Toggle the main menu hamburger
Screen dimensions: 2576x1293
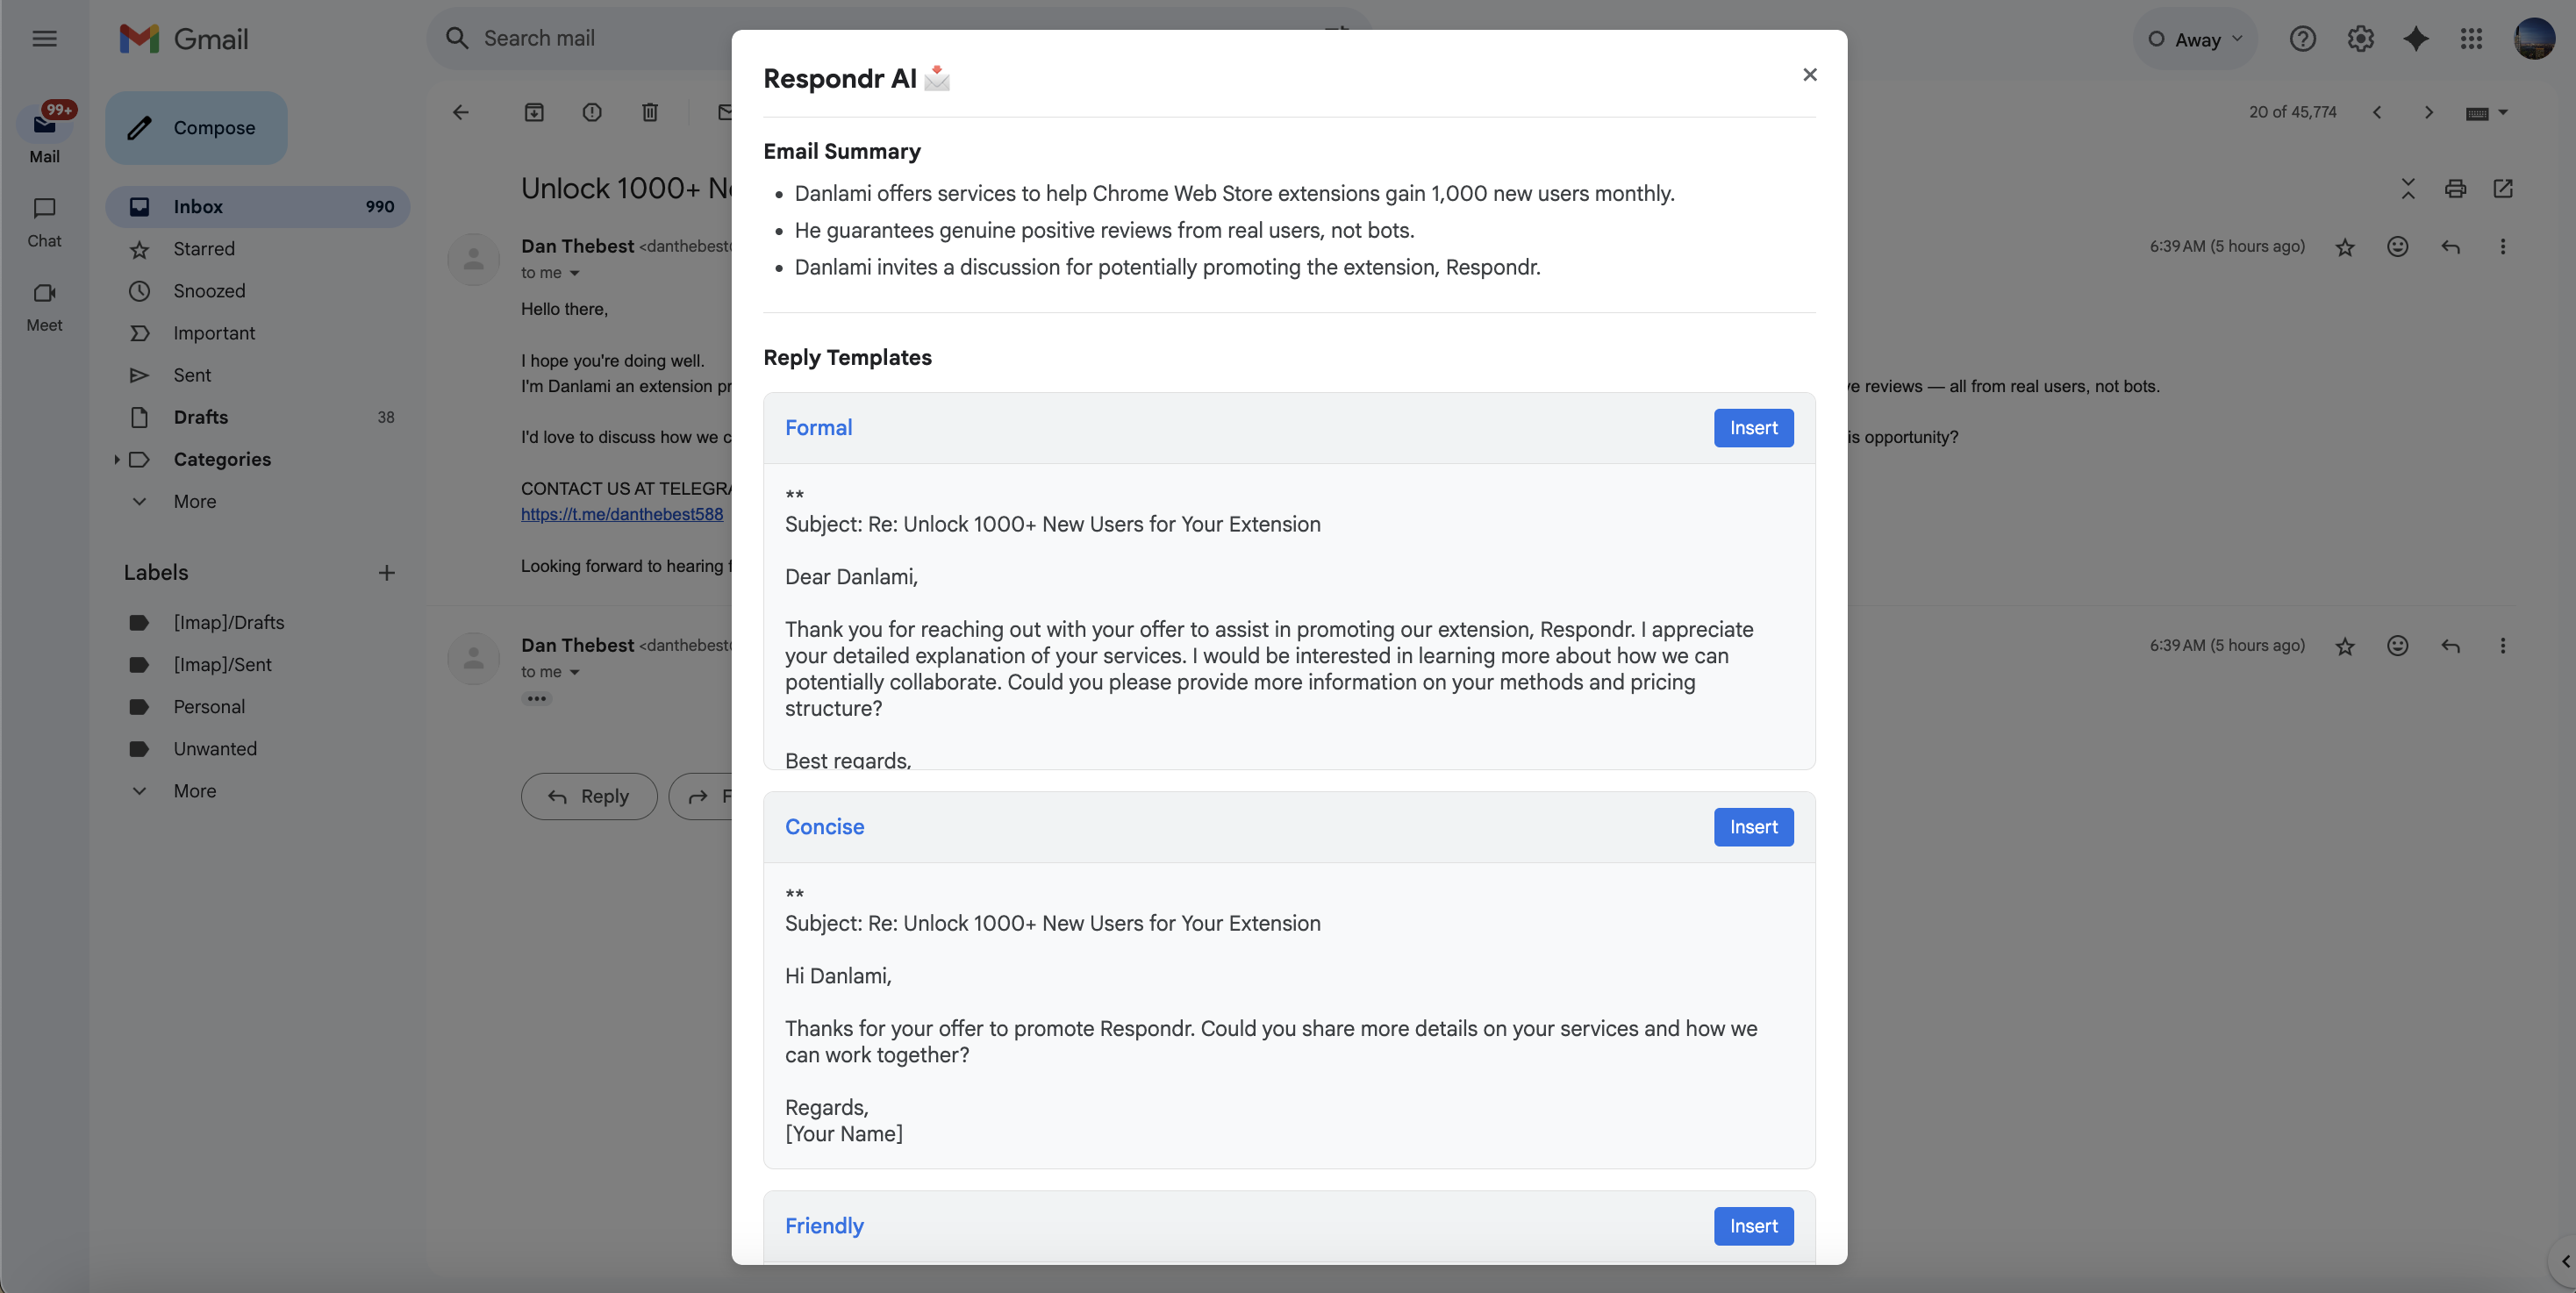tap(44, 39)
